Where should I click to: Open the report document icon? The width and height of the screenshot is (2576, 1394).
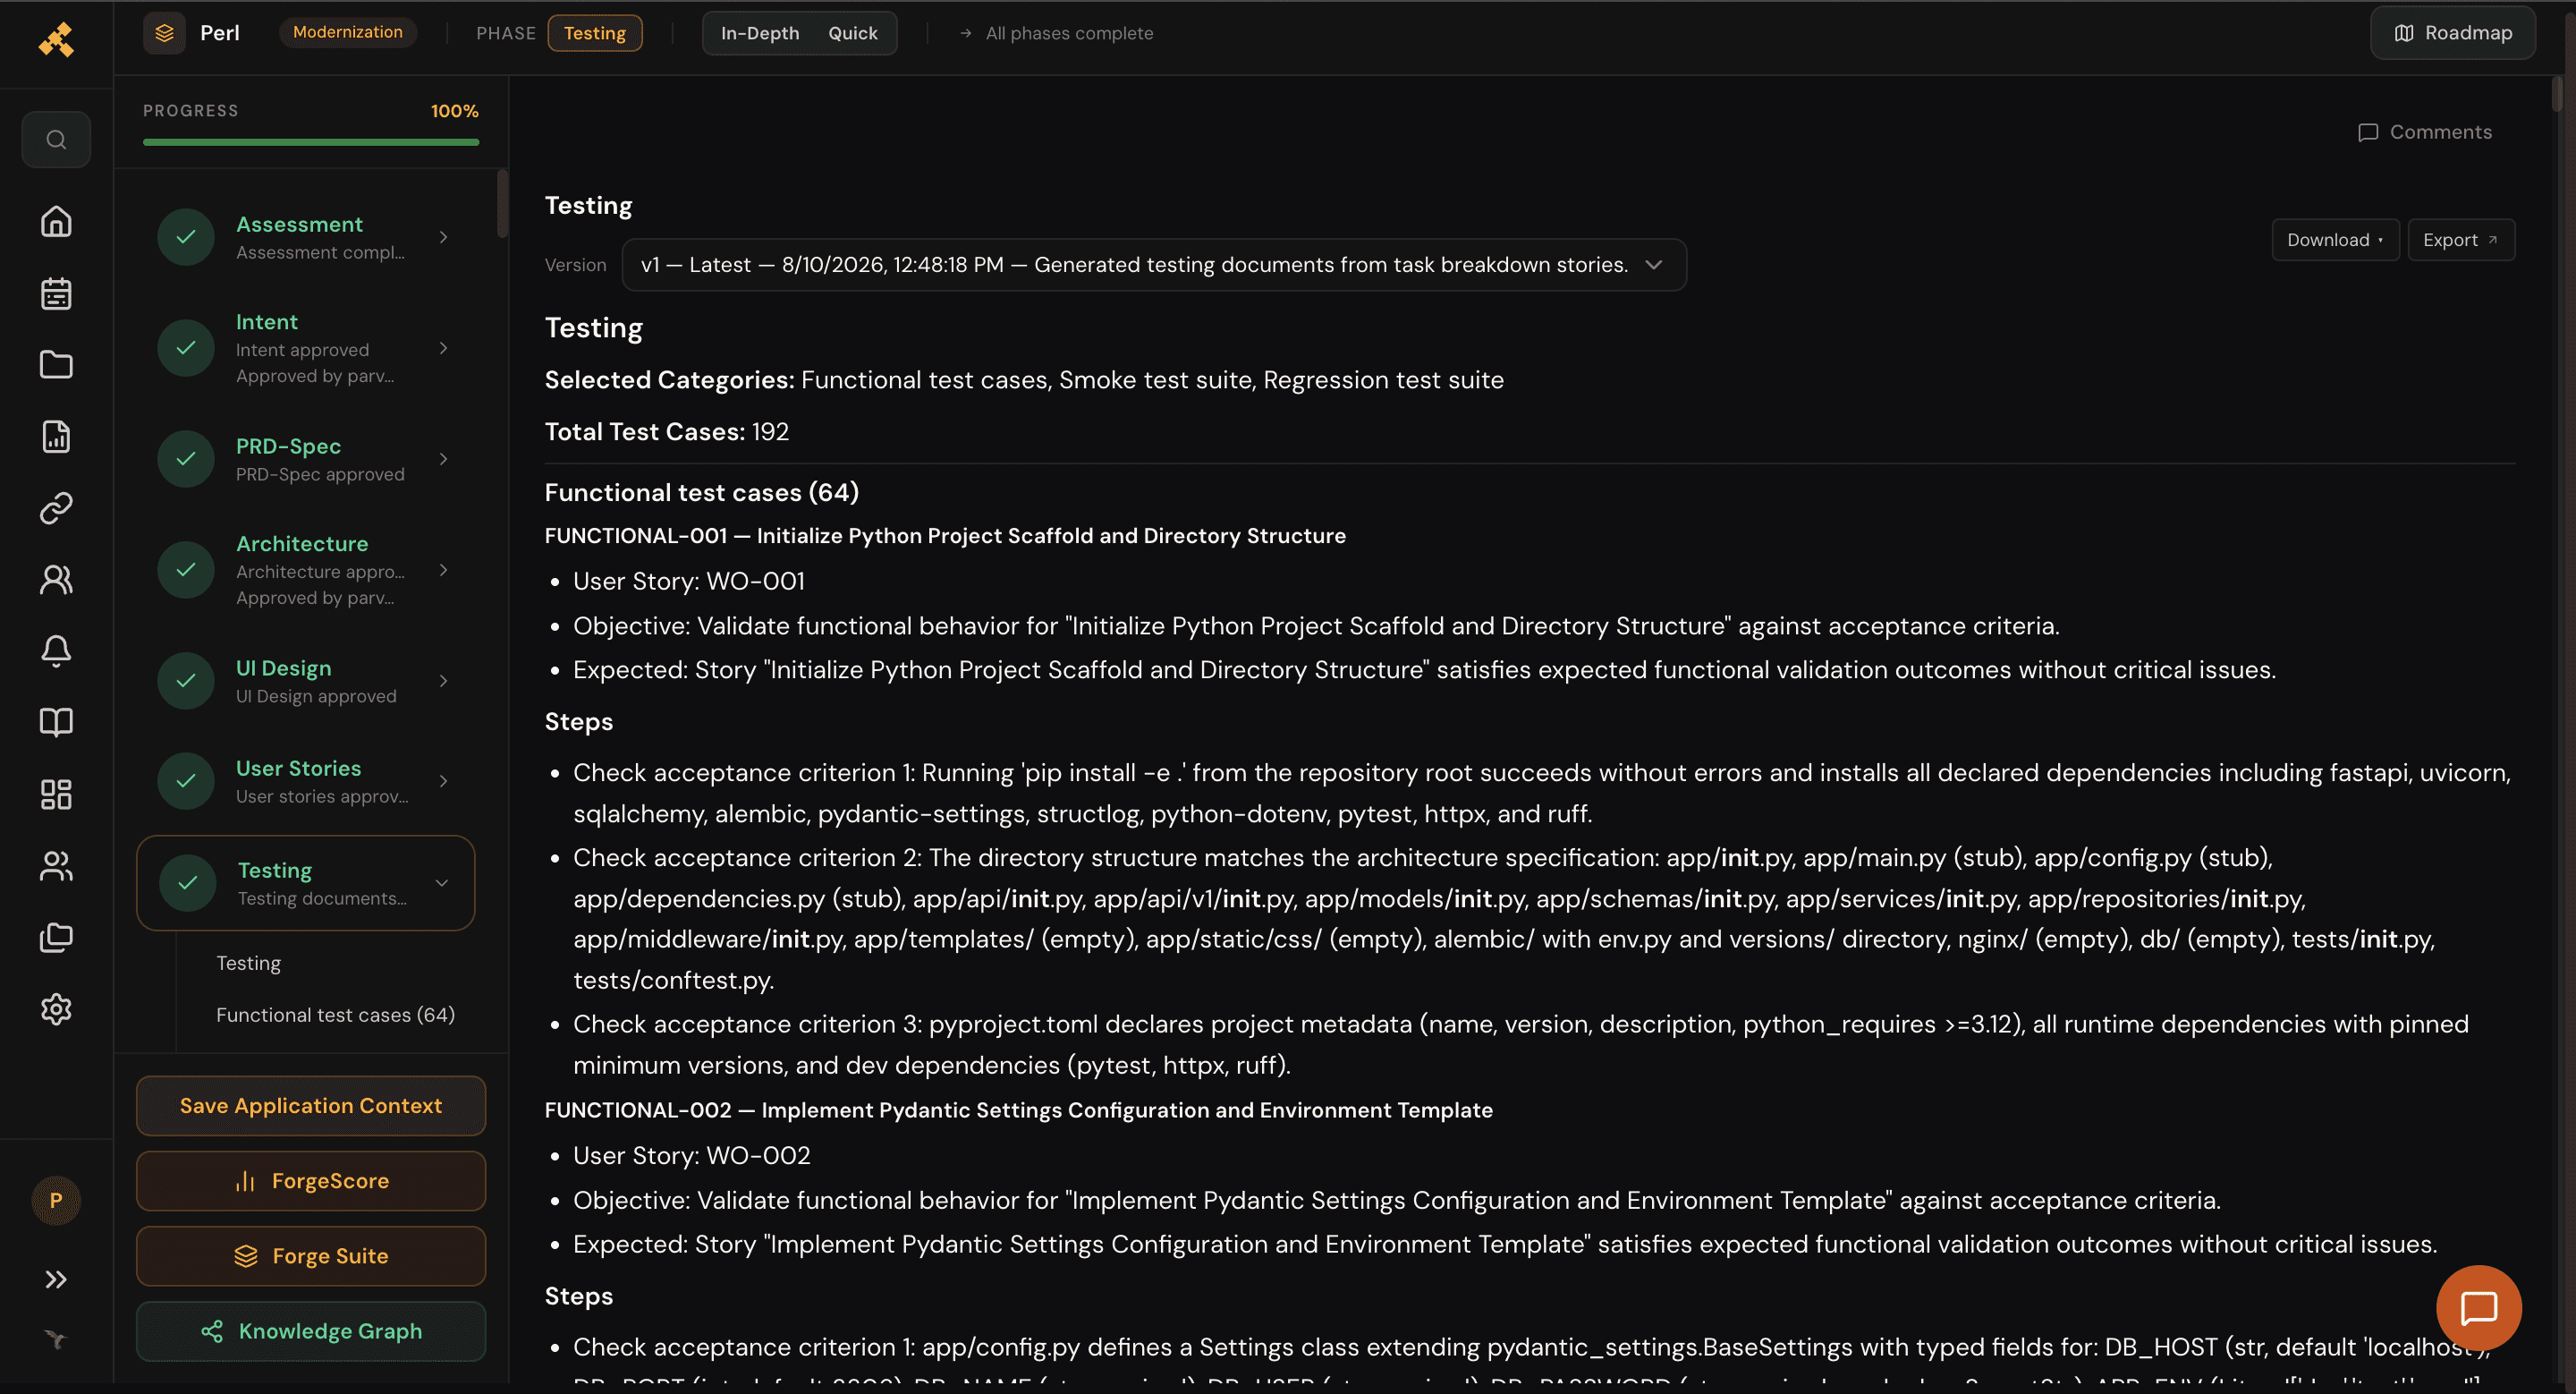(x=56, y=437)
